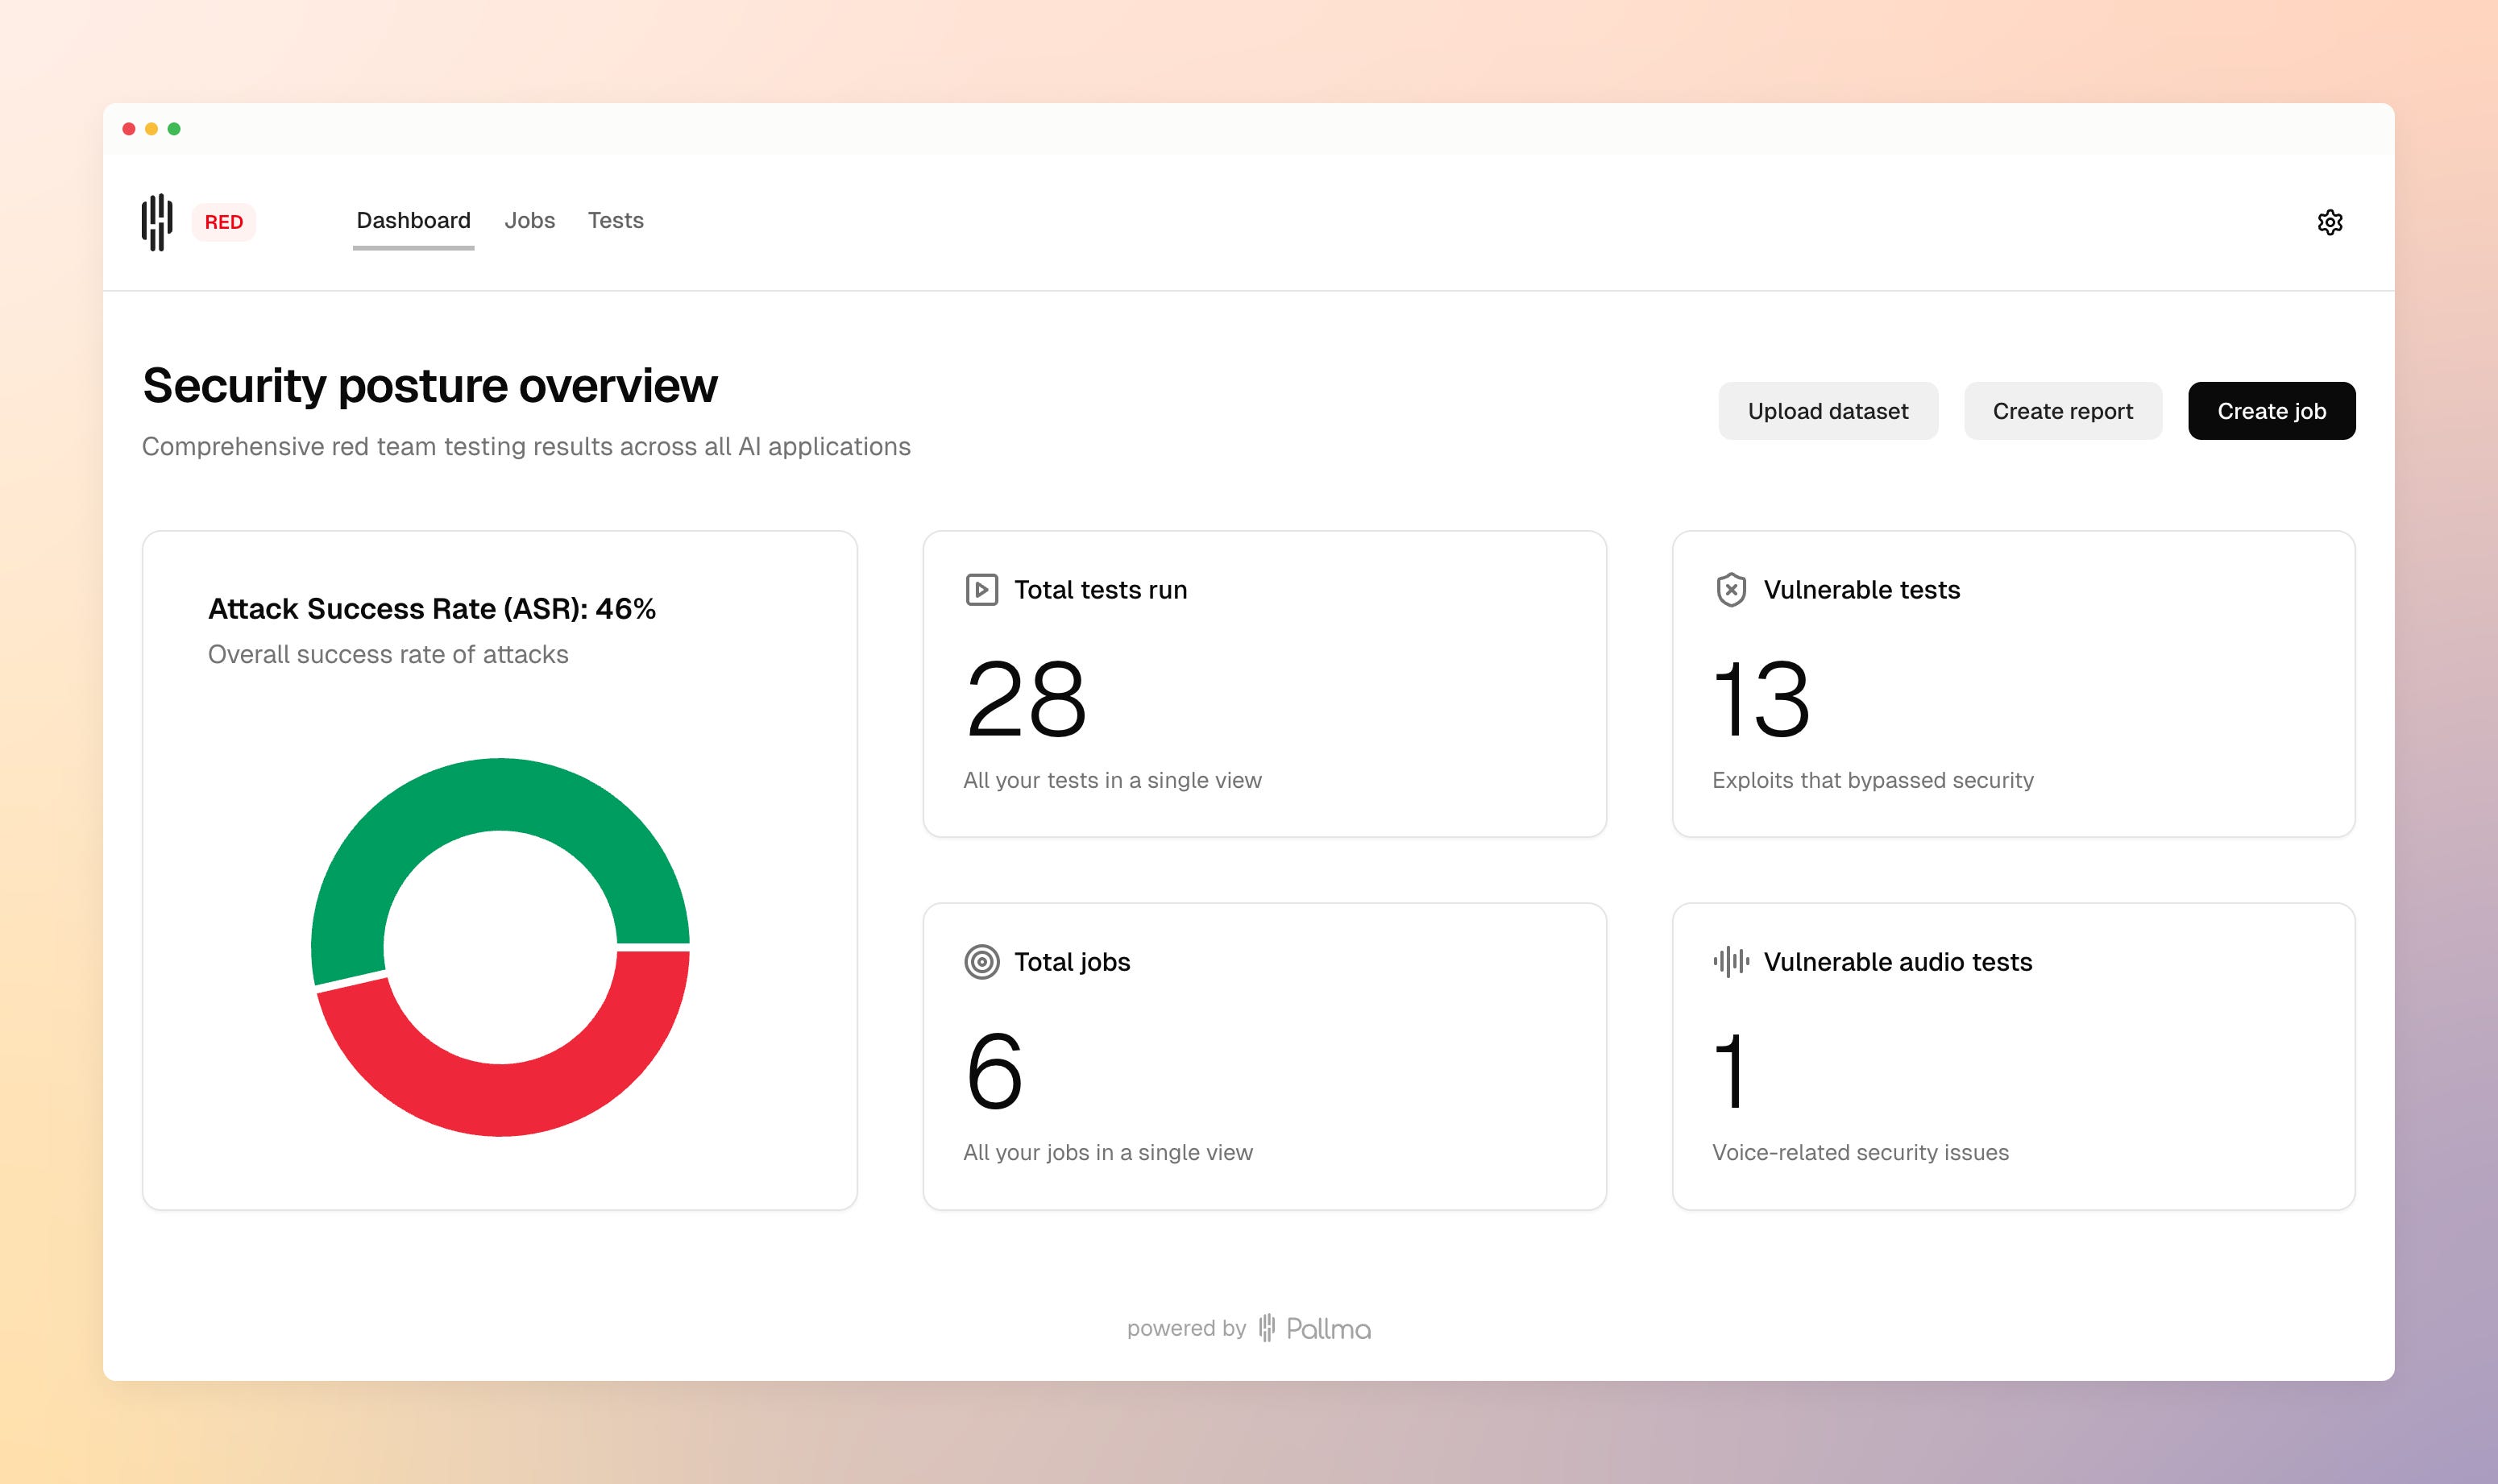Viewport: 2498px width, 1484px height.
Task: Click the target icon beside Total jobs
Action: 981,962
